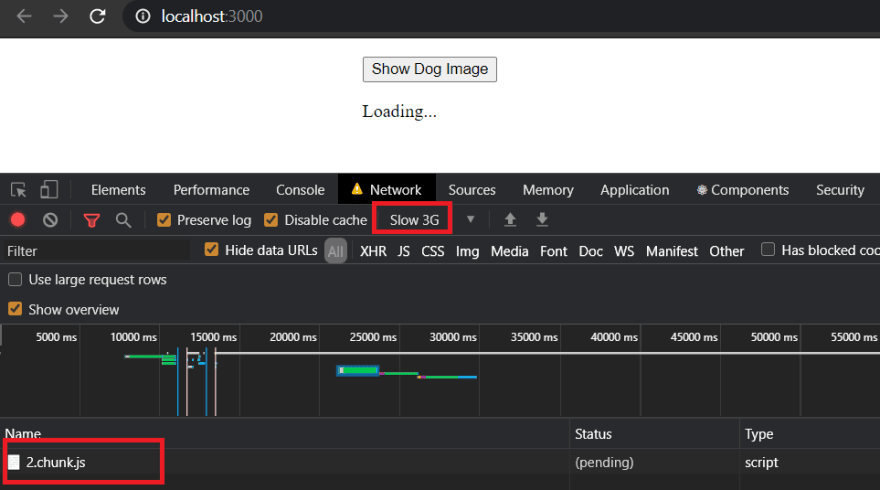Image resolution: width=880 pixels, height=490 pixels.
Task: Open the Slow 3G throttling dropdown
Action: point(414,220)
